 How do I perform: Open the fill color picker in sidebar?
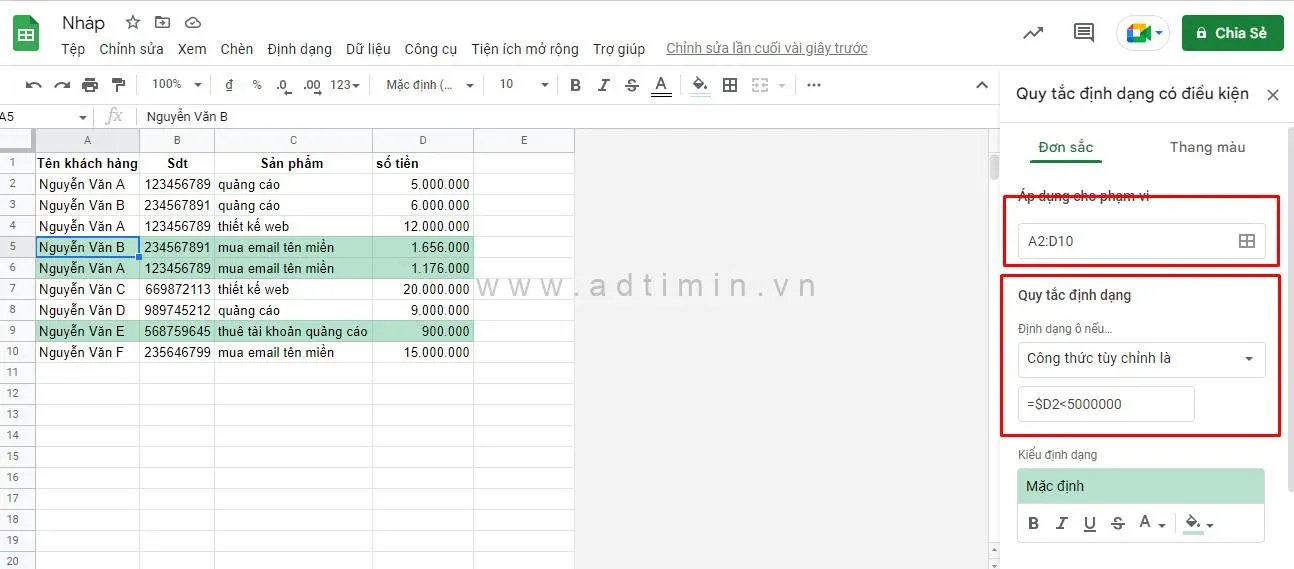click(x=1197, y=523)
